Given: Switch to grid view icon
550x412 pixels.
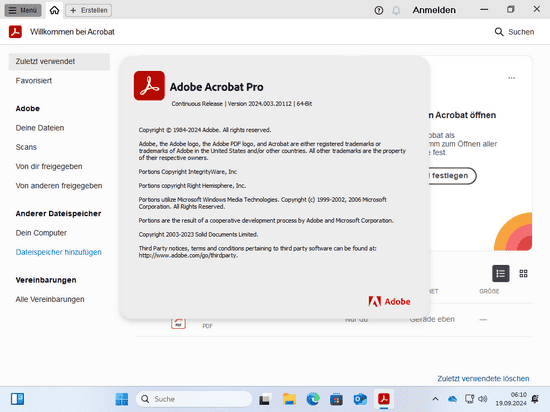Looking at the screenshot, I should tap(523, 273).
